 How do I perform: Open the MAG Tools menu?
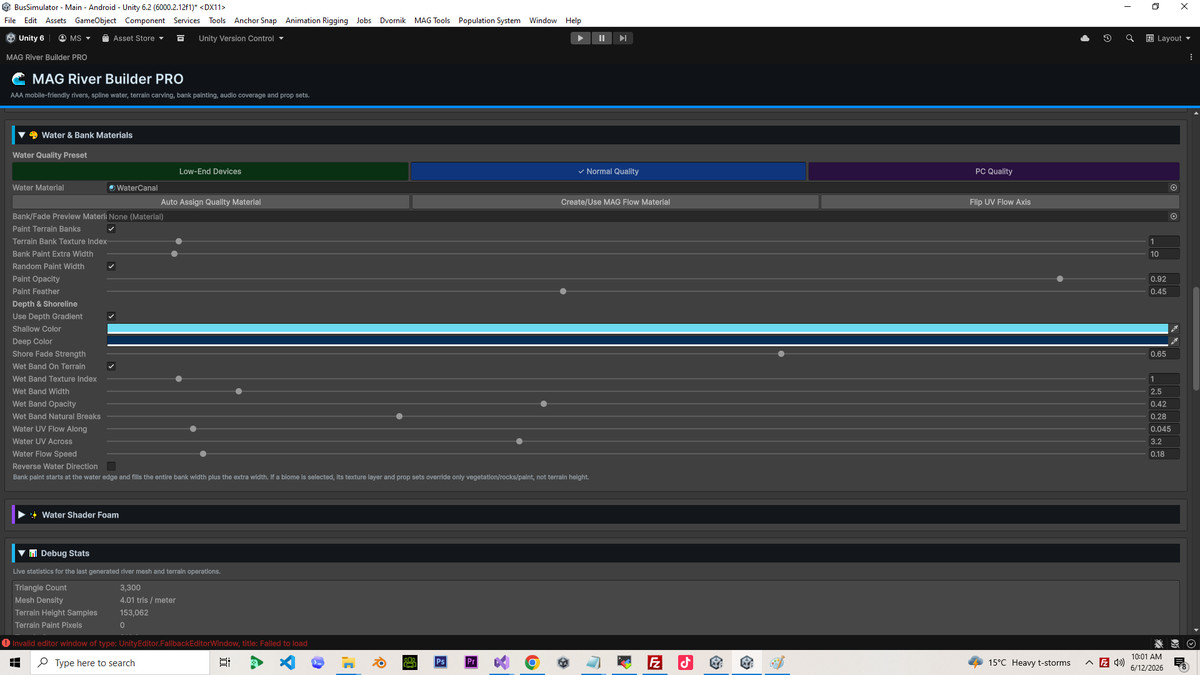[x=432, y=20]
